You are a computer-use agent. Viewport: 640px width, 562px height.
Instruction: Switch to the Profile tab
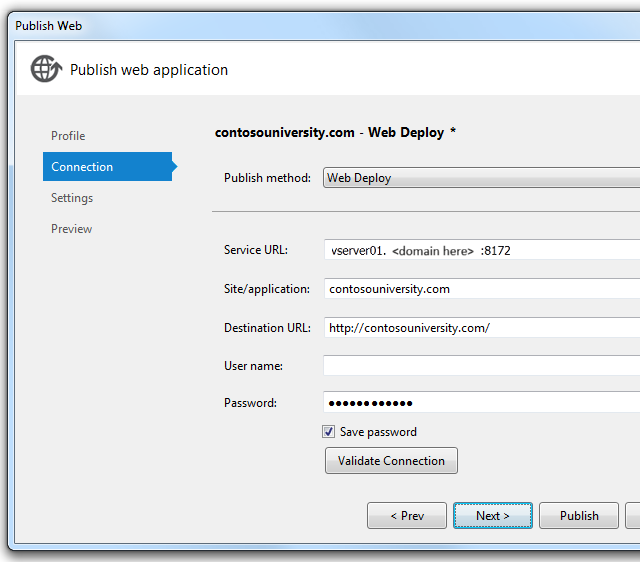tap(68, 136)
